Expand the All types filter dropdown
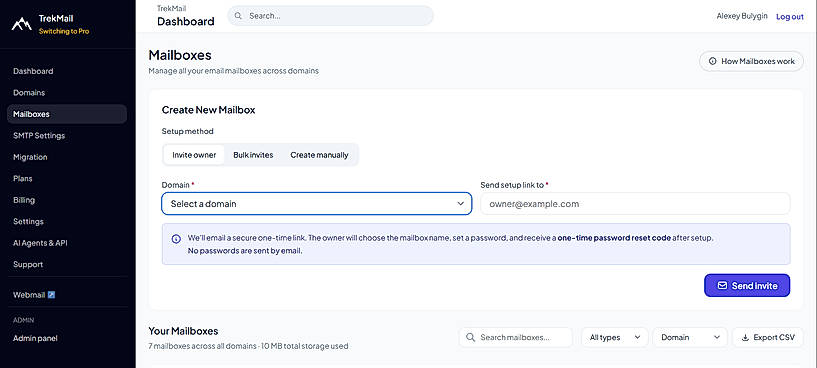Viewport: 817px width, 368px height. pyautogui.click(x=615, y=337)
